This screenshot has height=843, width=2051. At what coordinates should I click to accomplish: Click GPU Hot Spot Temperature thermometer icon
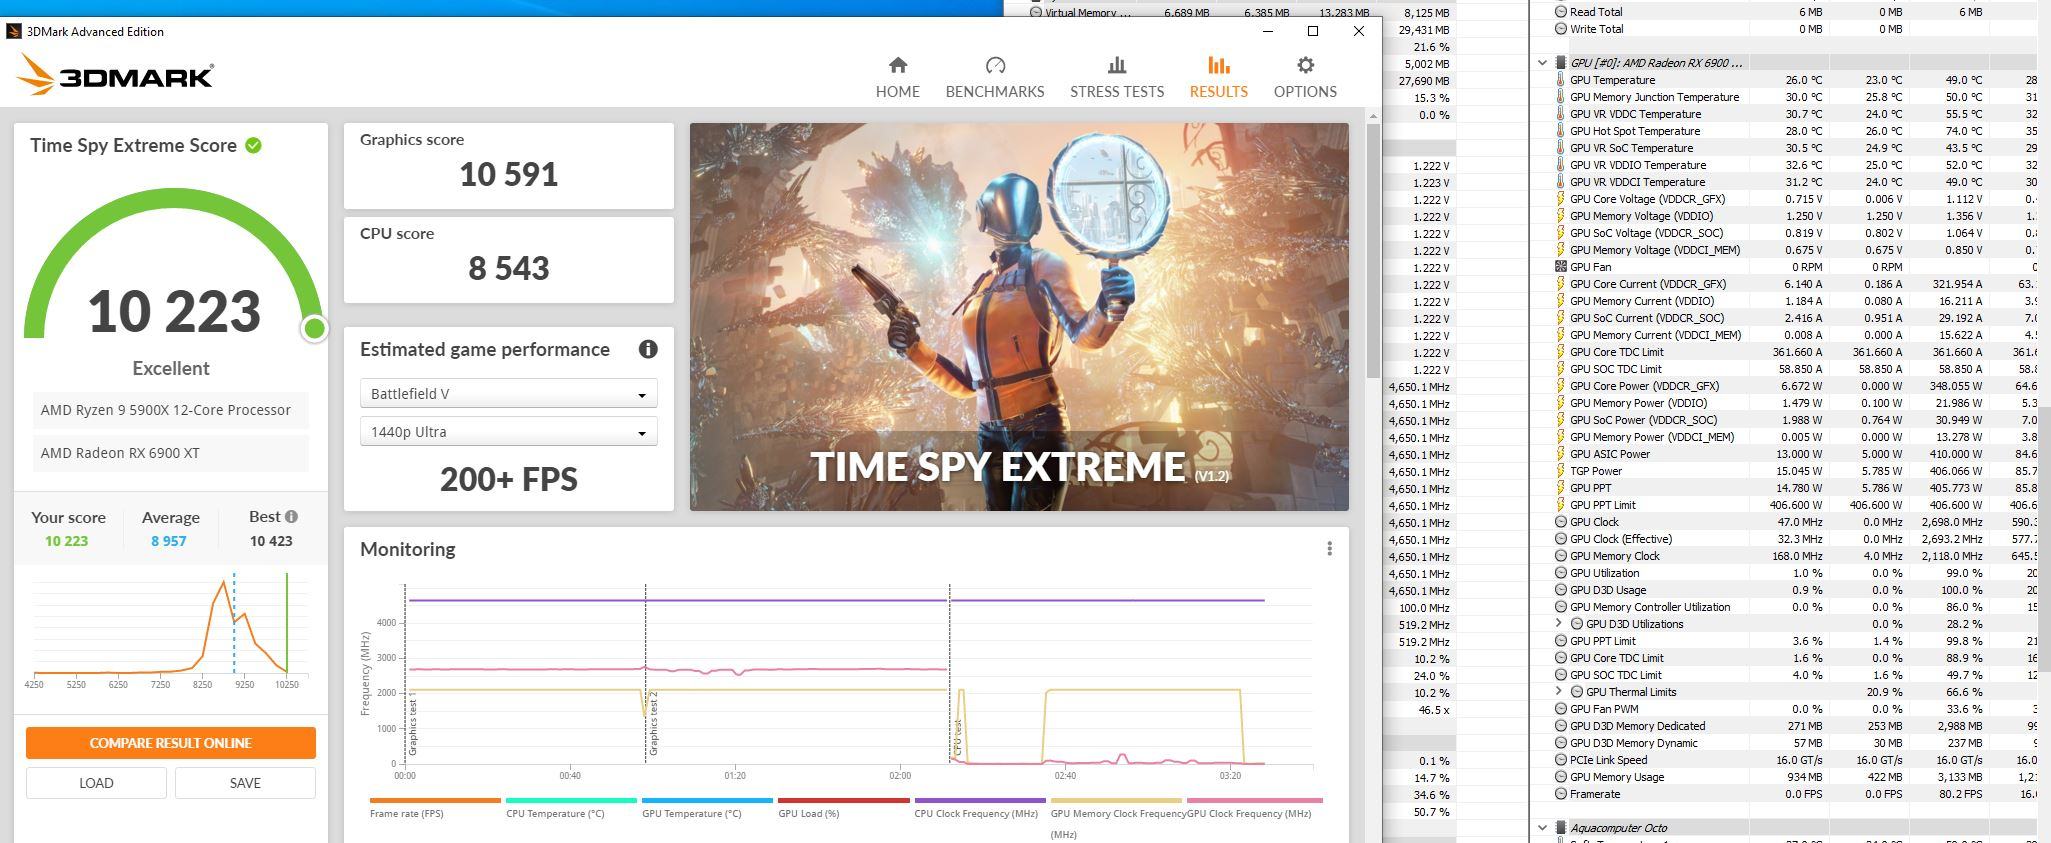coord(1561,131)
